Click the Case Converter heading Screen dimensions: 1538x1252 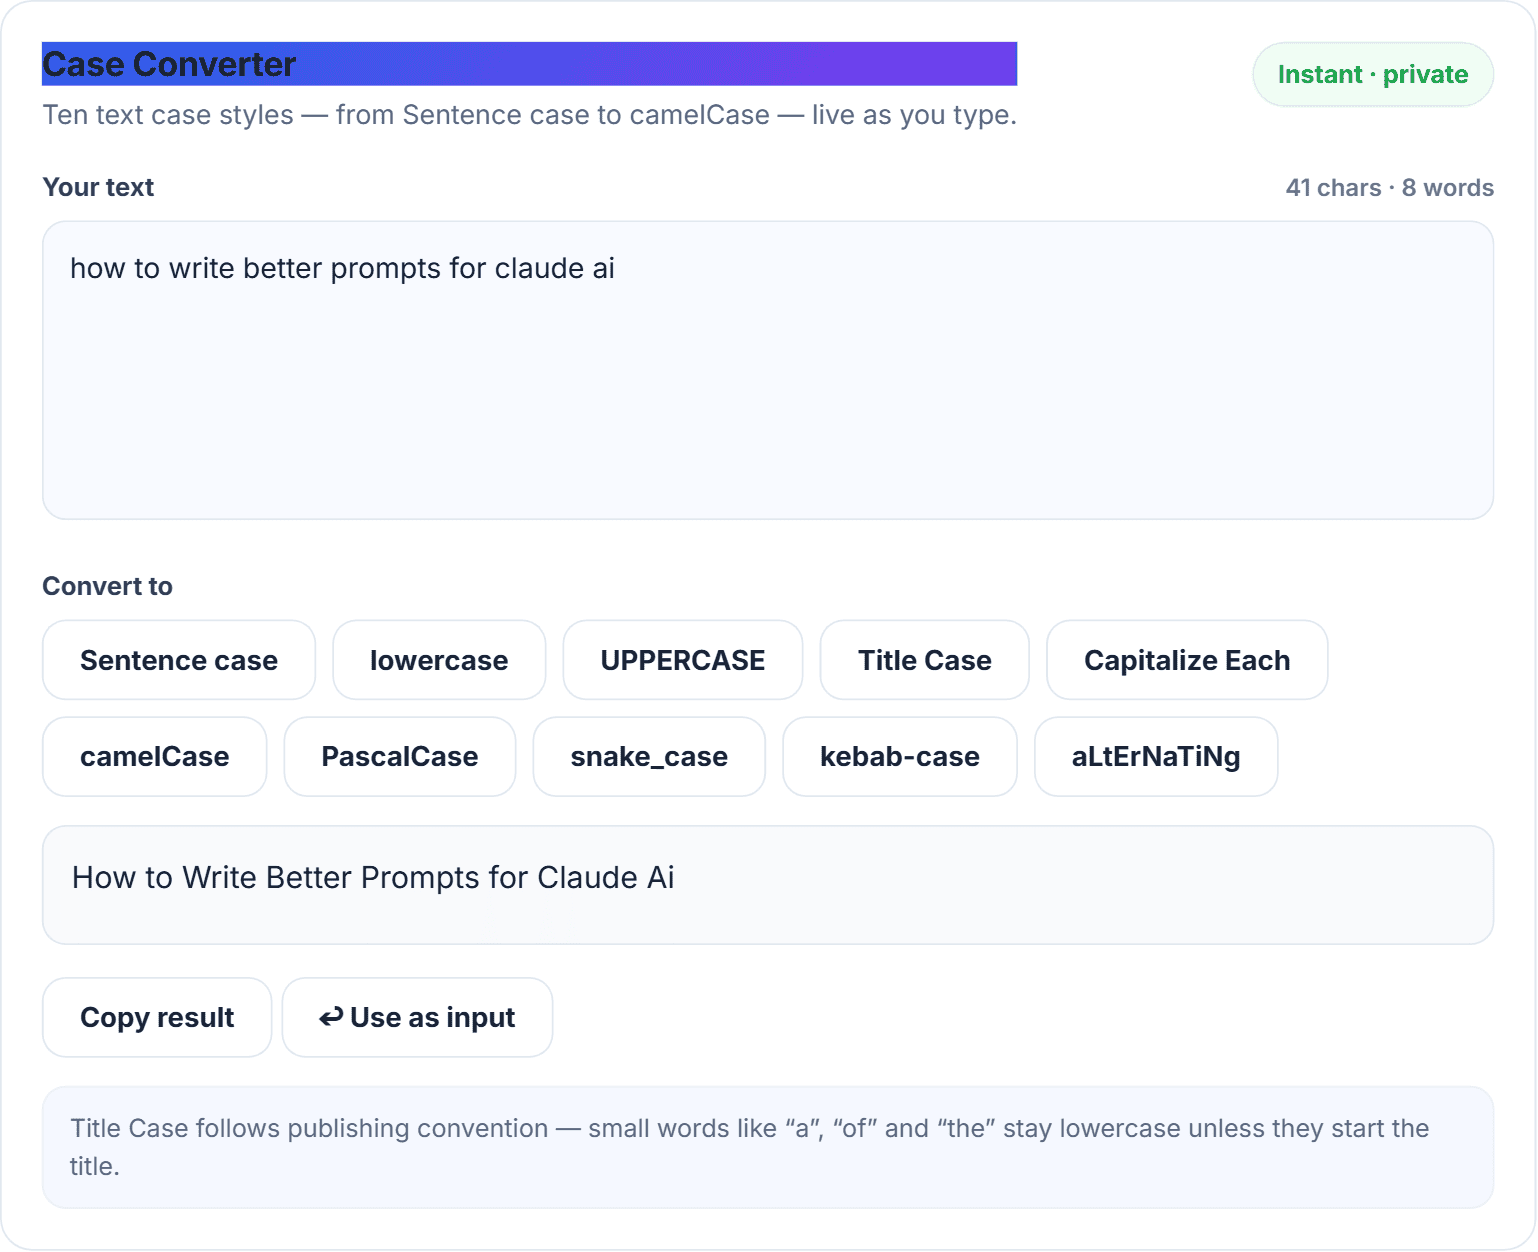click(x=529, y=64)
